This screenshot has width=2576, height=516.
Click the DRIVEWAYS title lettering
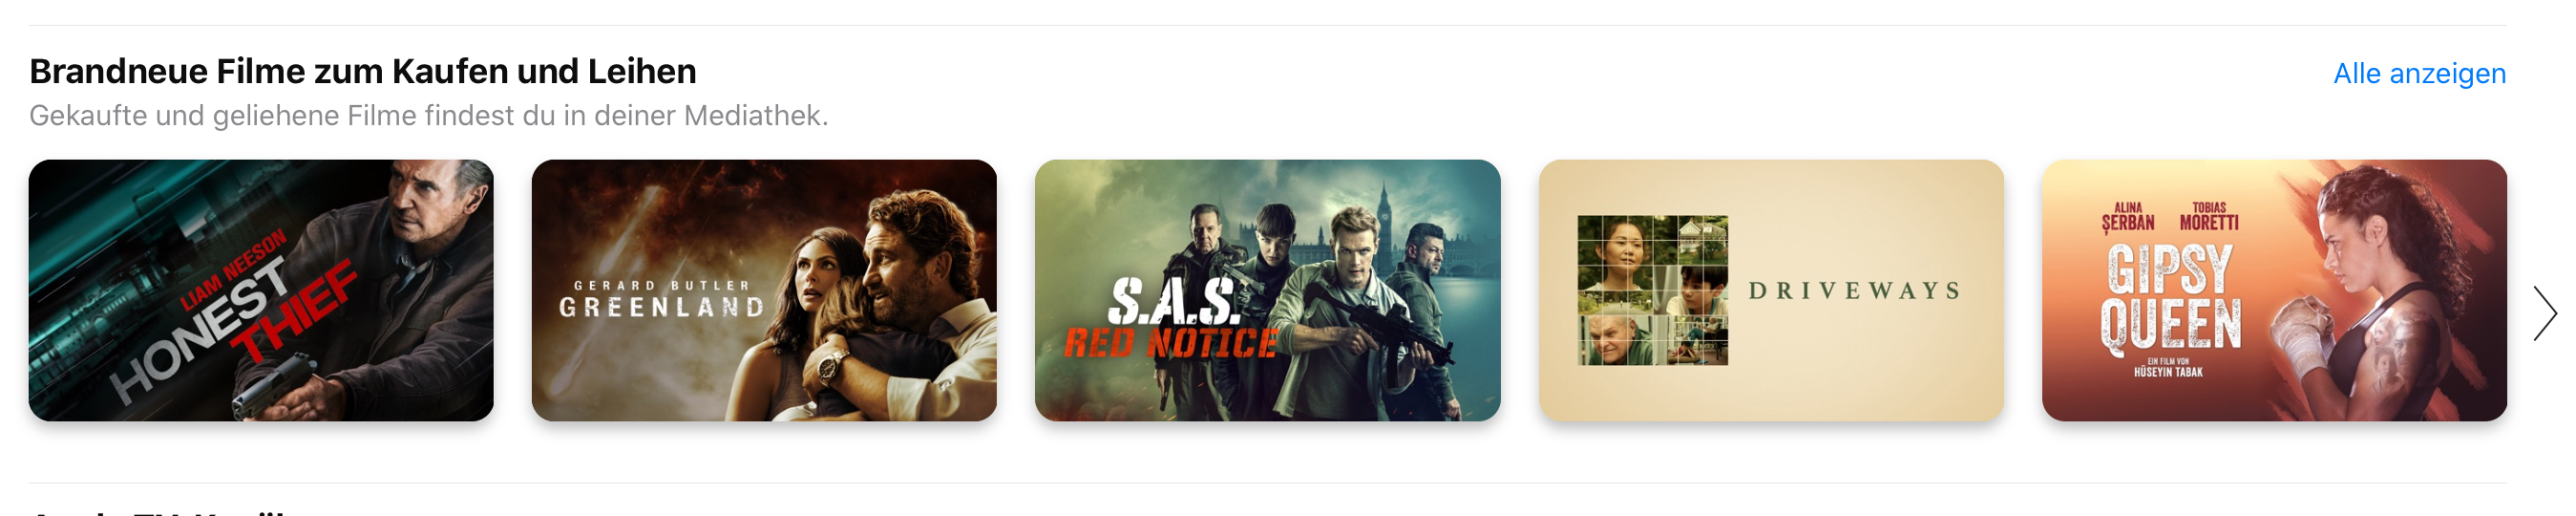click(x=1854, y=291)
